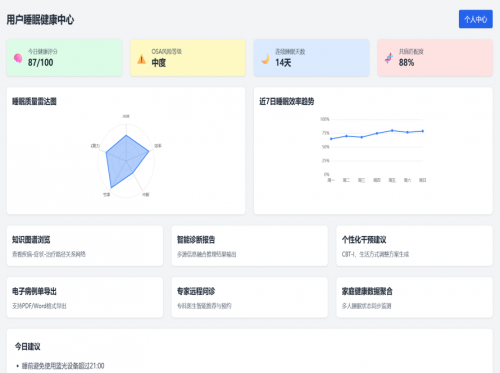The height and width of the screenshot is (373, 500).
Task: Click the DNA helix icon beside 88%
Action: (x=389, y=58)
